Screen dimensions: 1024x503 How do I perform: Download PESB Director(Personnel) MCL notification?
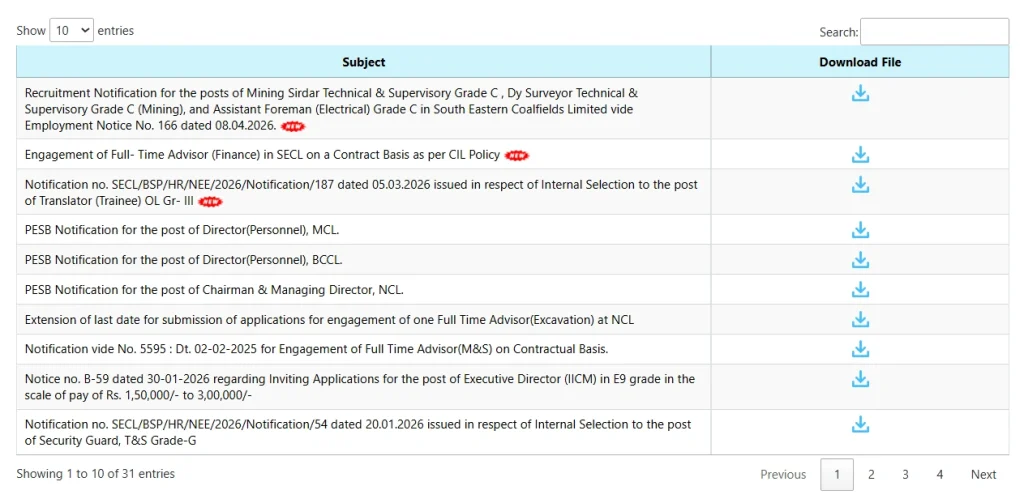pos(860,230)
